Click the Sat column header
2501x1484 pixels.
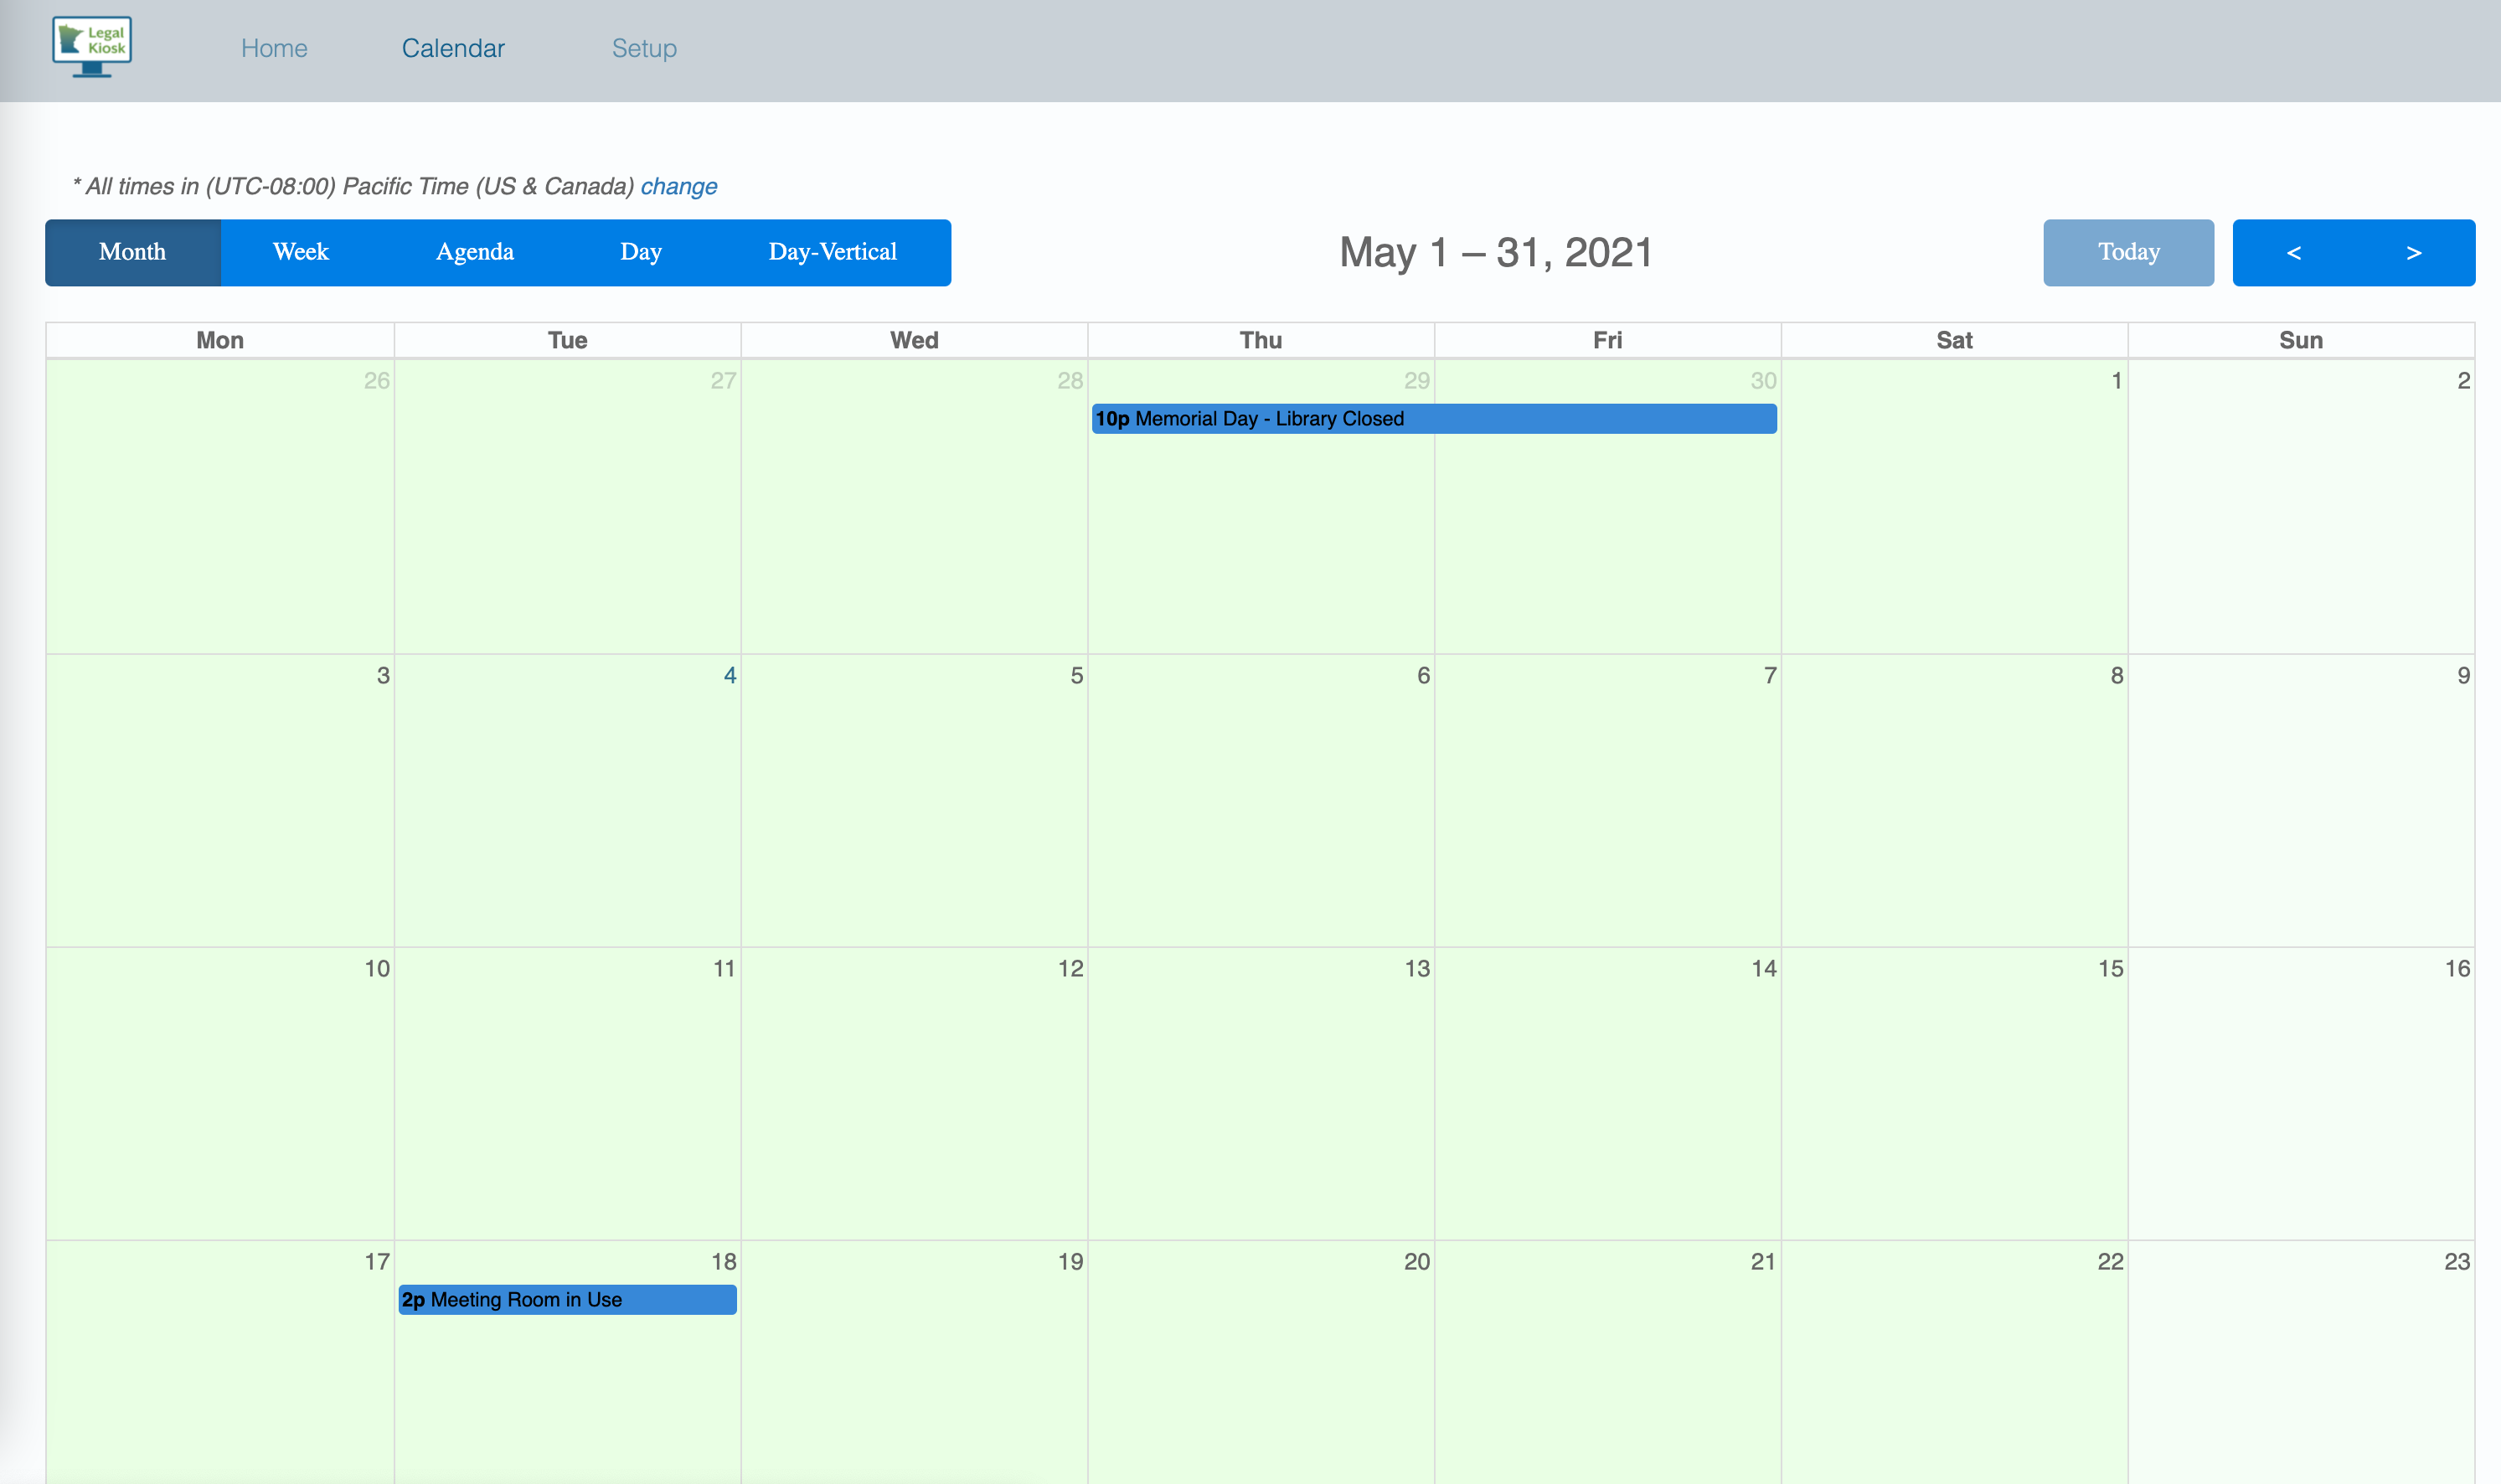(x=1955, y=340)
